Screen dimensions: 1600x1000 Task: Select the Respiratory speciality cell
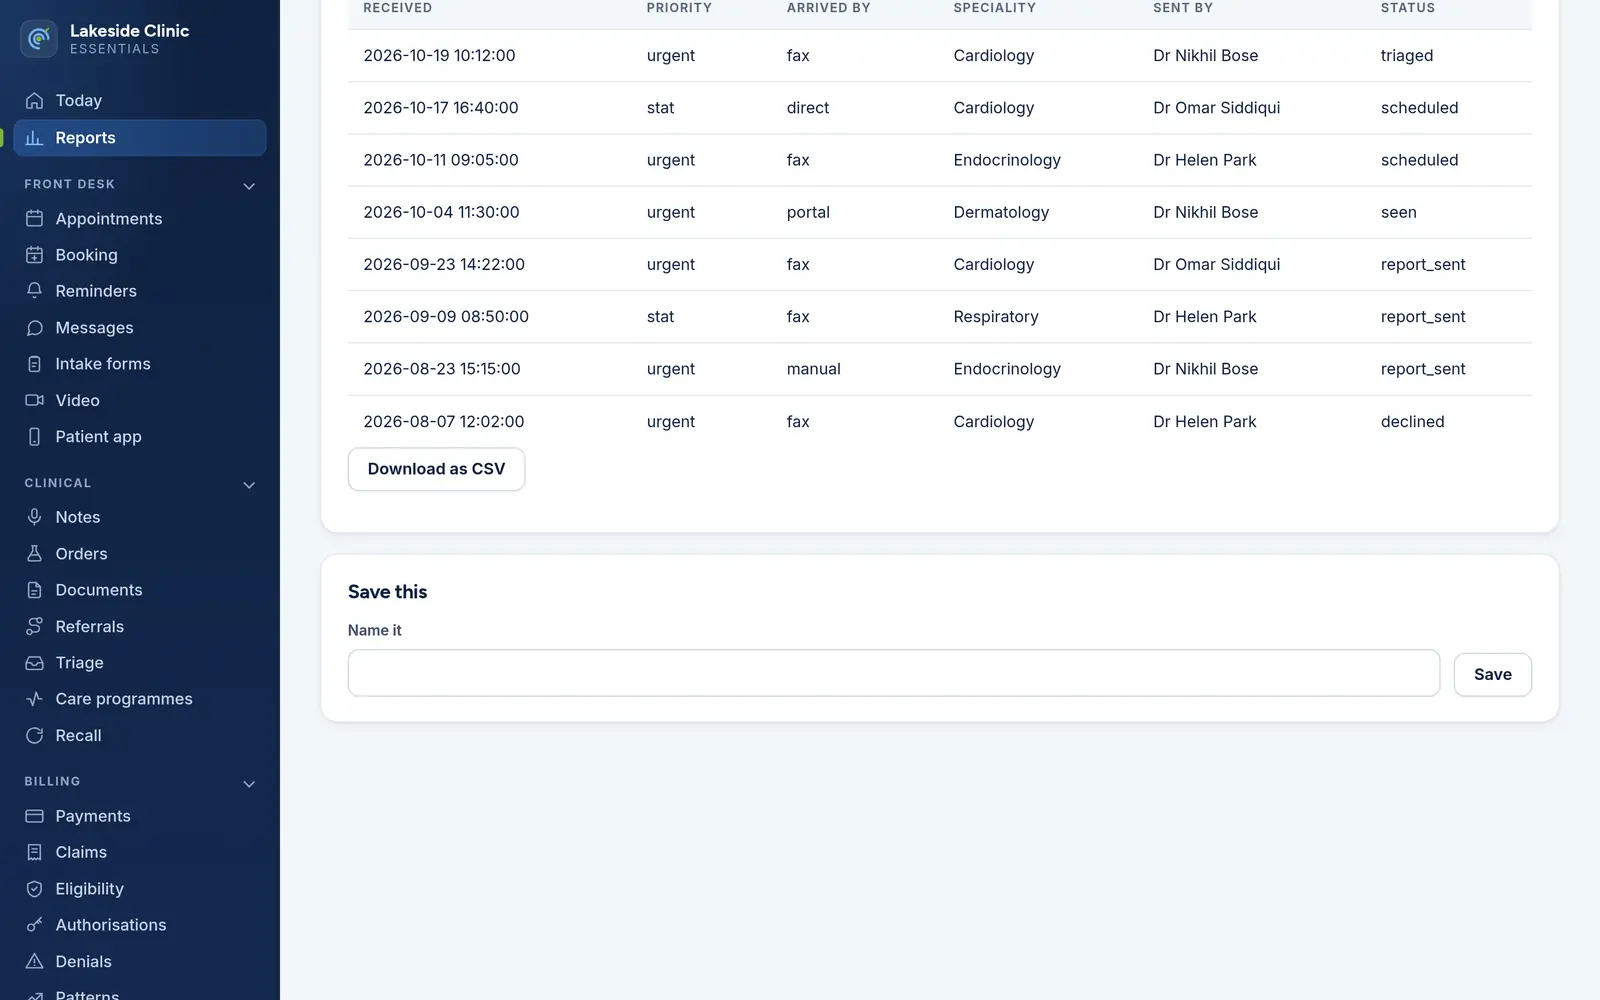996,317
